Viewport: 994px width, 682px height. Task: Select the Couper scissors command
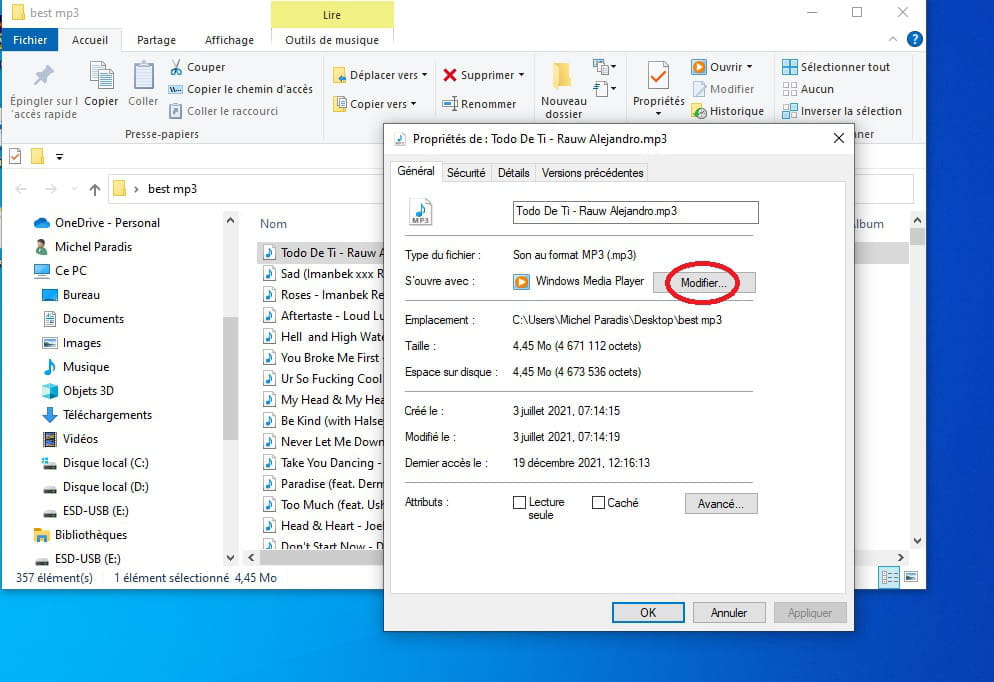click(197, 67)
